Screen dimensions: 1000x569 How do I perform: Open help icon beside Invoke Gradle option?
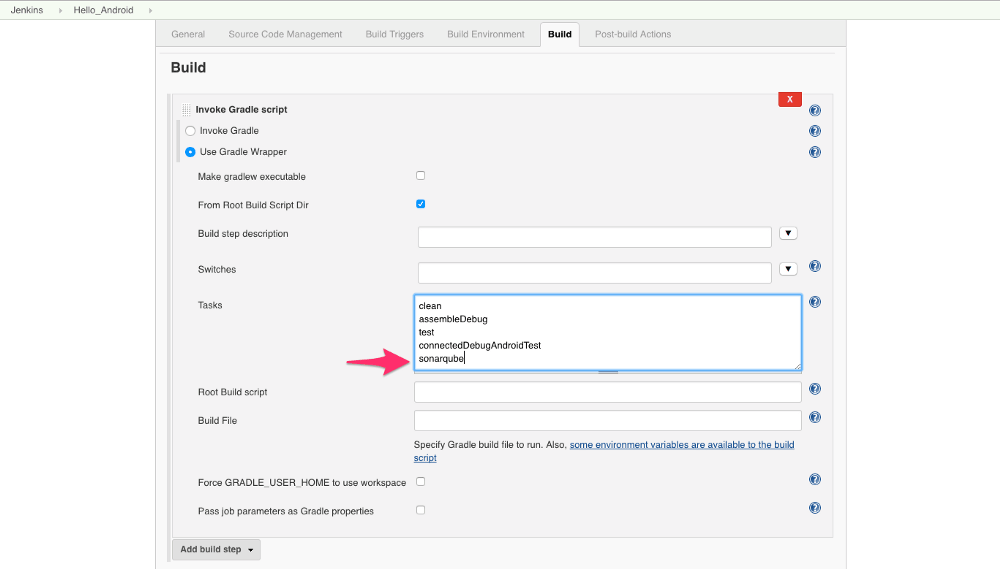(815, 131)
